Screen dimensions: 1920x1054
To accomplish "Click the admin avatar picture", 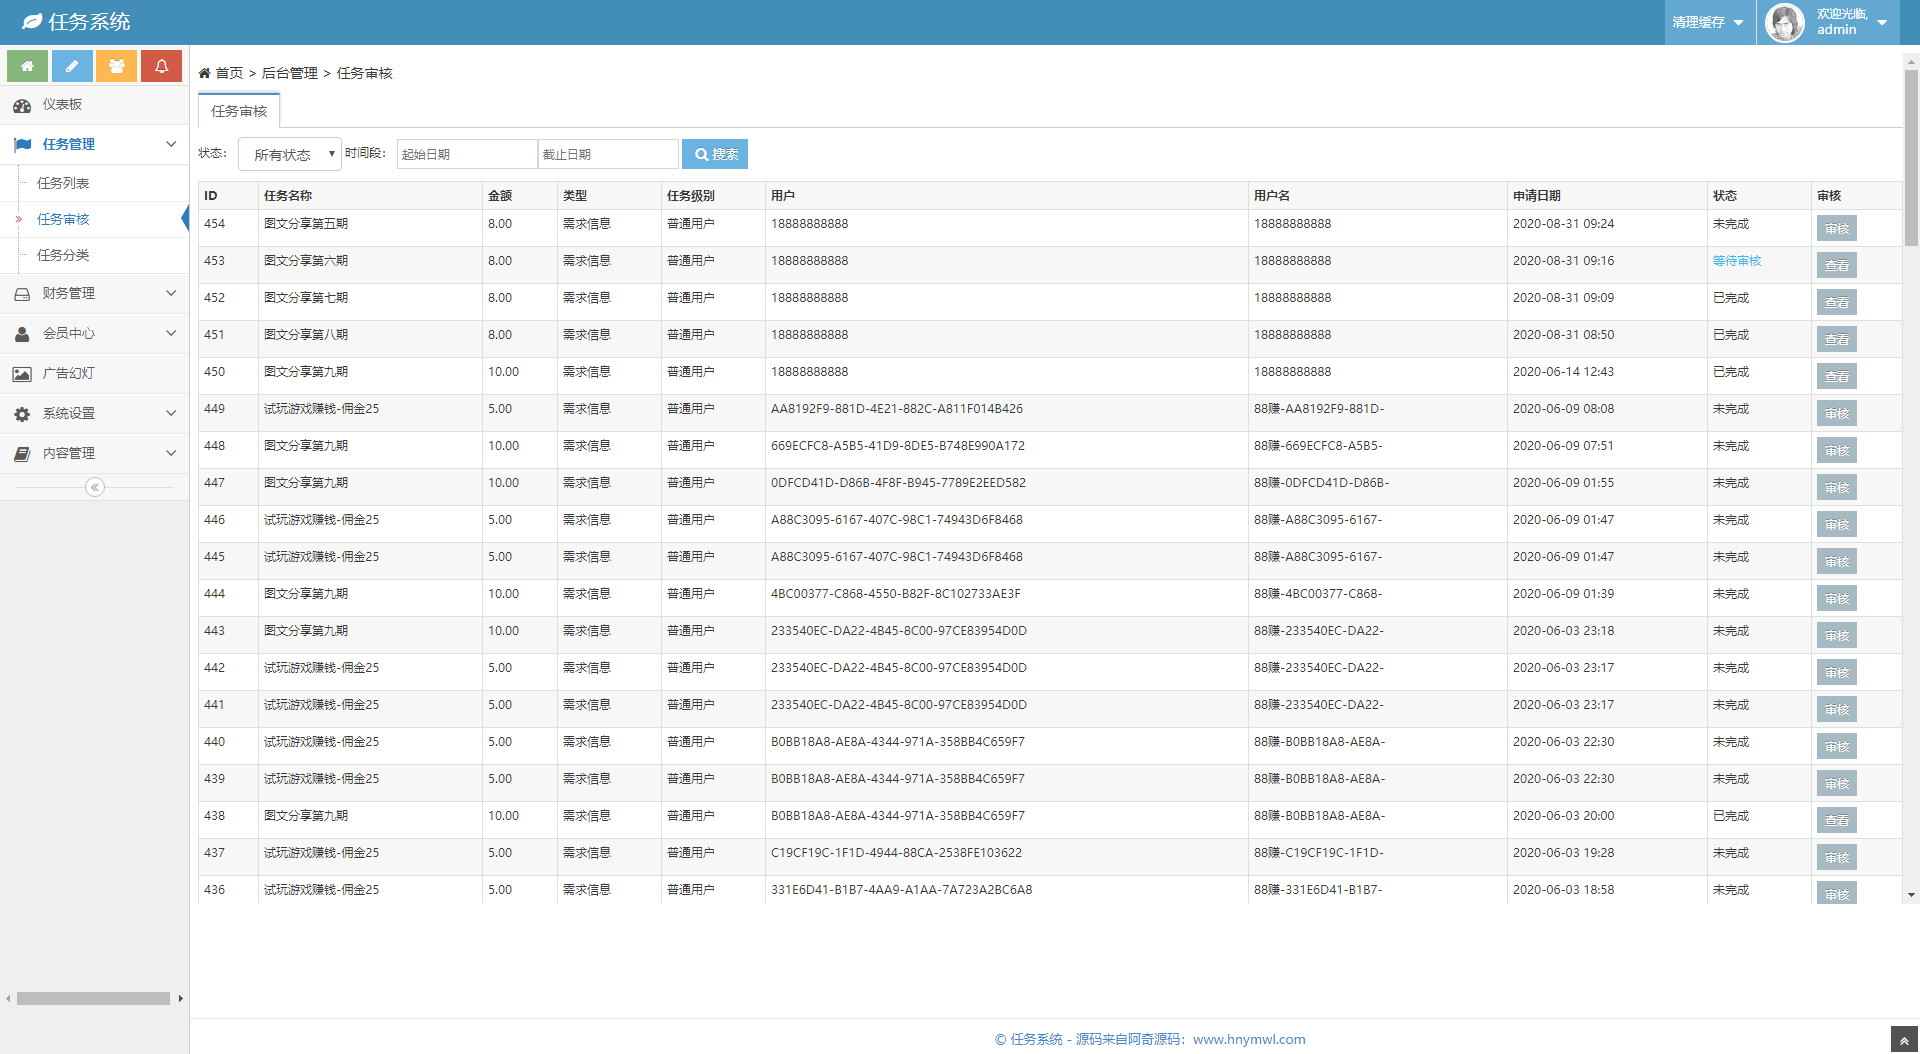I will 1785,22.
